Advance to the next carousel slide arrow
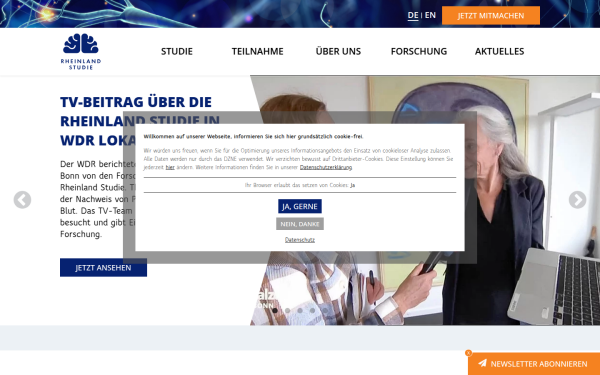The width and height of the screenshot is (600, 375). point(577,200)
